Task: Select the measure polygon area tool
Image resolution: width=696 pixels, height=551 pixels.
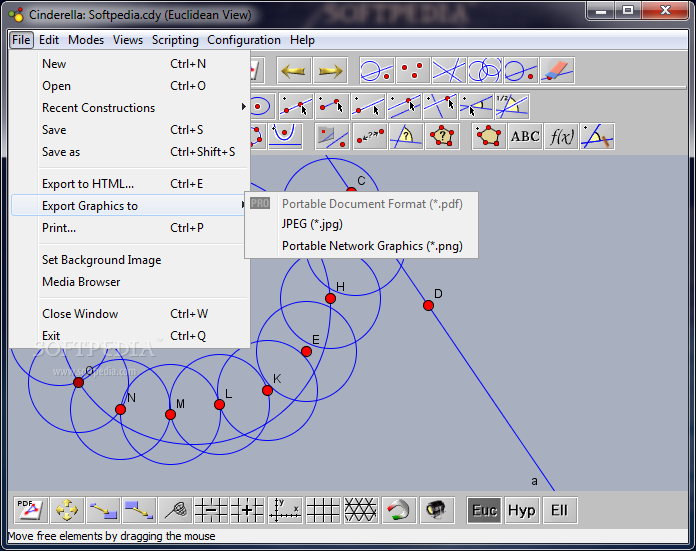Action: pos(442,136)
